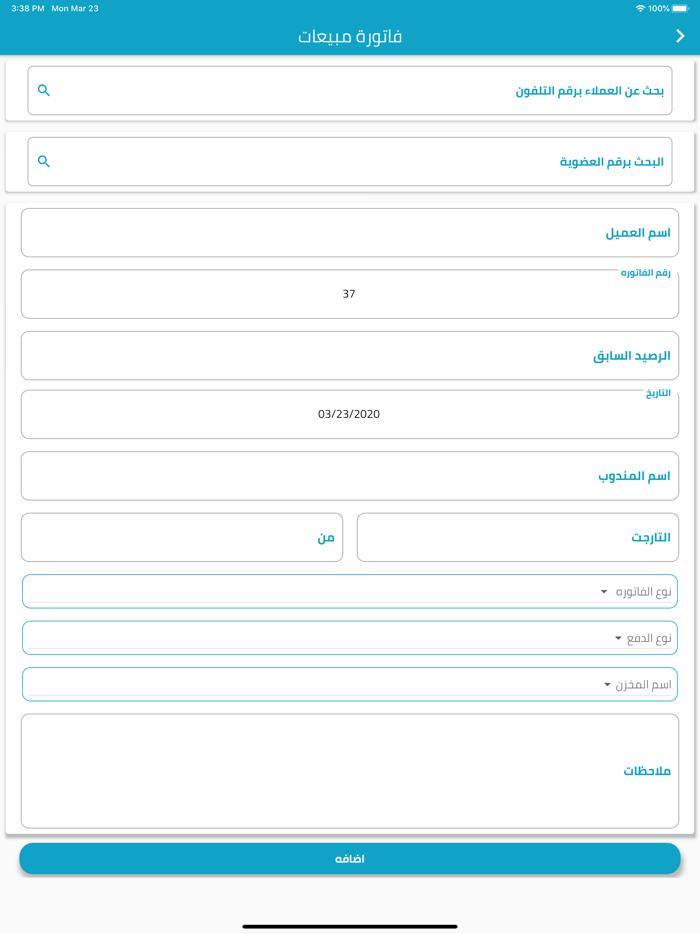Viewport: 700px width, 934px height.
Task: Click the اسم المندوب input field
Action: click(350, 476)
